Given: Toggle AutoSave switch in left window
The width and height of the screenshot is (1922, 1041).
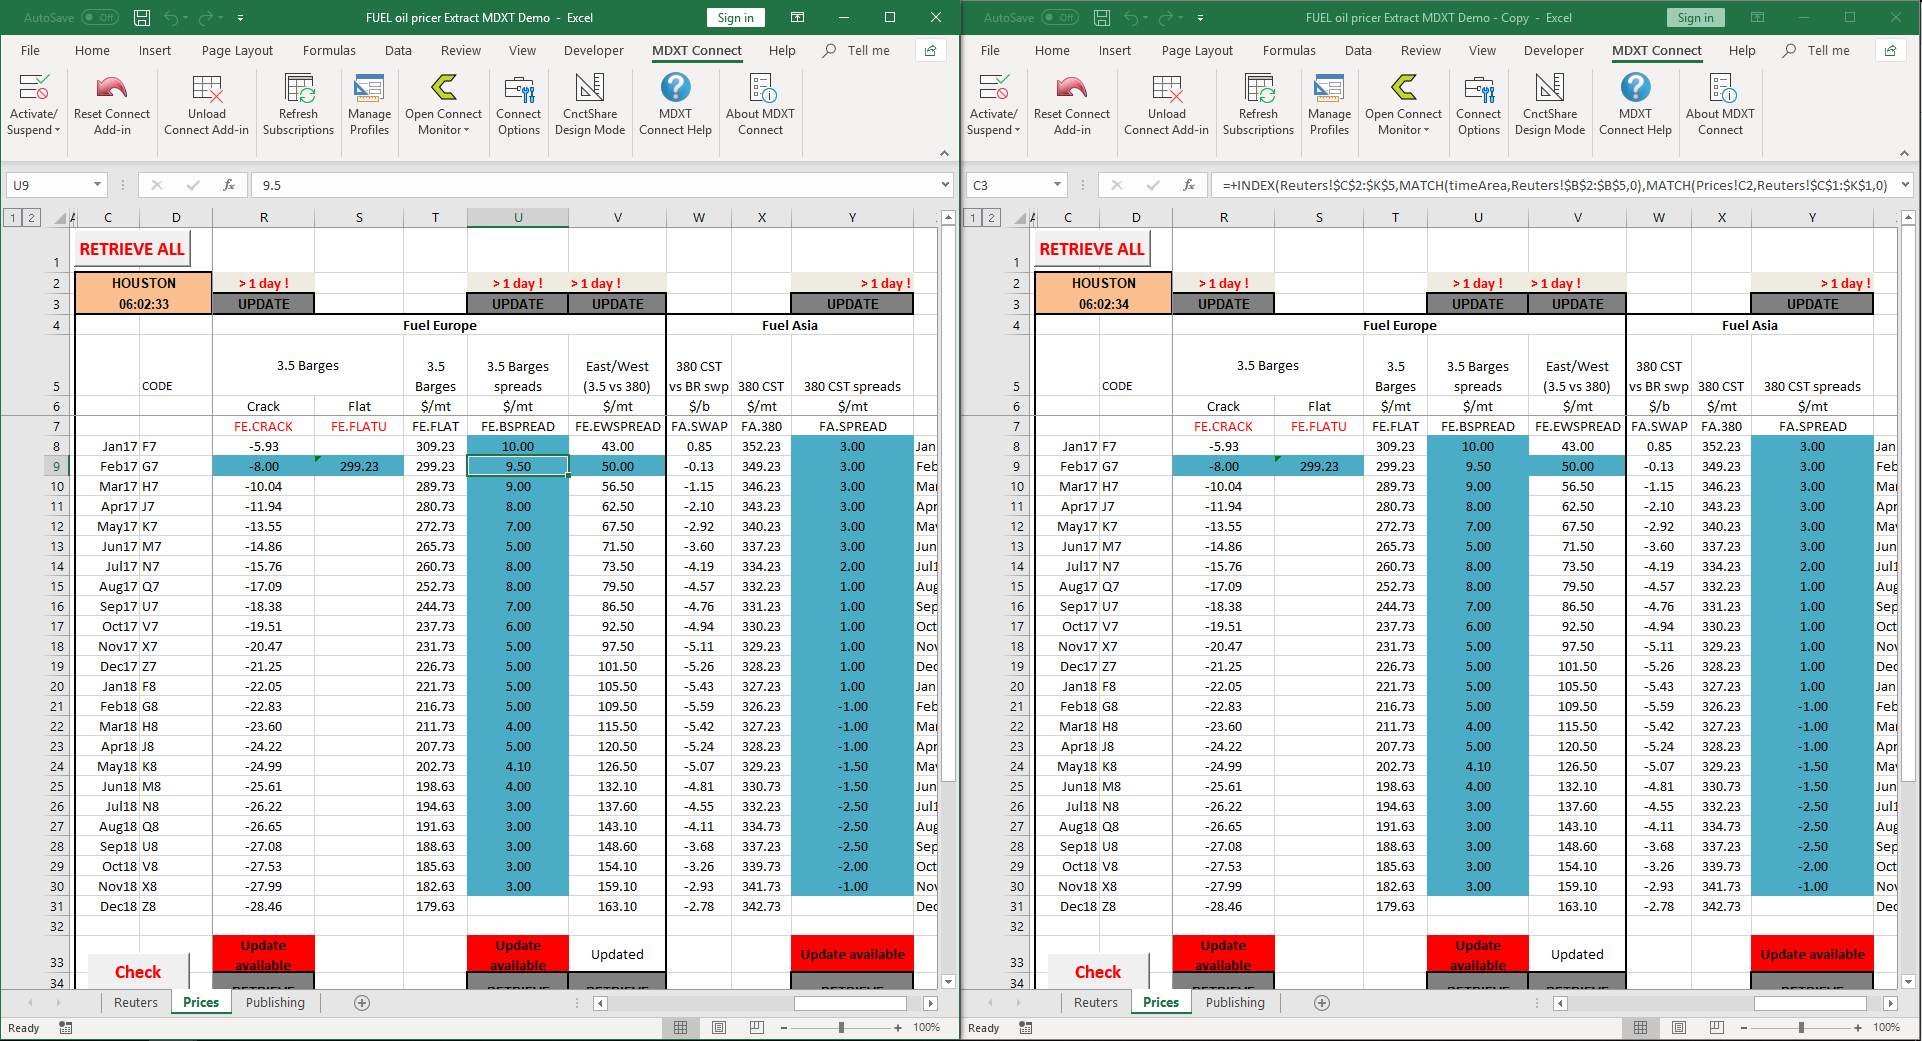Looking at the screenshot, I should pyautogui.click(x=100, y=18).
